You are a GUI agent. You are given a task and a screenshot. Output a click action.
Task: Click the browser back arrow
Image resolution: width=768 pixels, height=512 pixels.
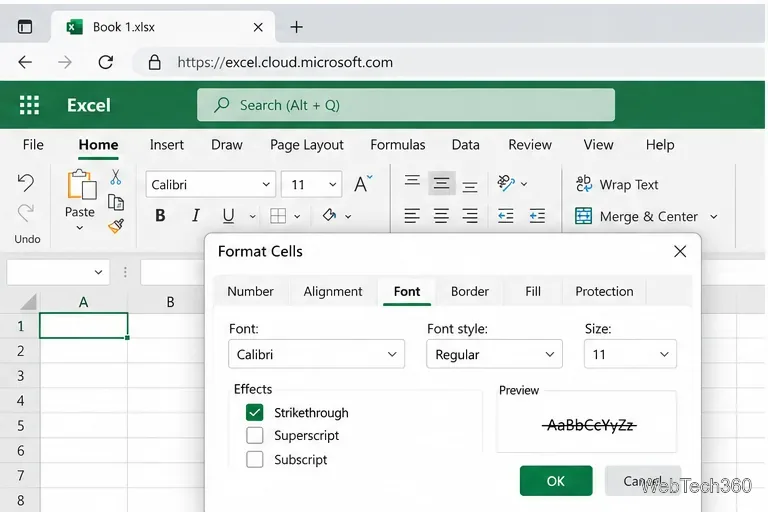[x=25, y=62]
